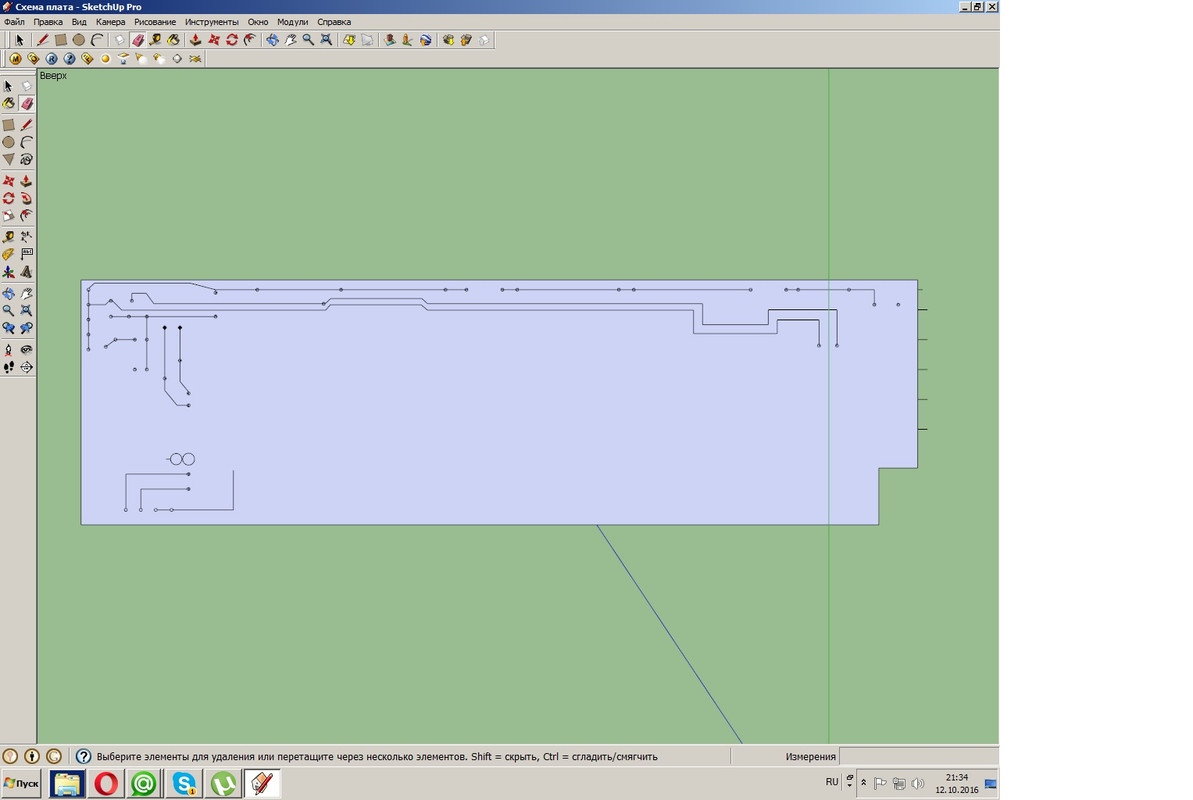The image size is (1193, 800).
Task: Select the Tape Measure tool in top toolbar
Action: pos(155,40)
